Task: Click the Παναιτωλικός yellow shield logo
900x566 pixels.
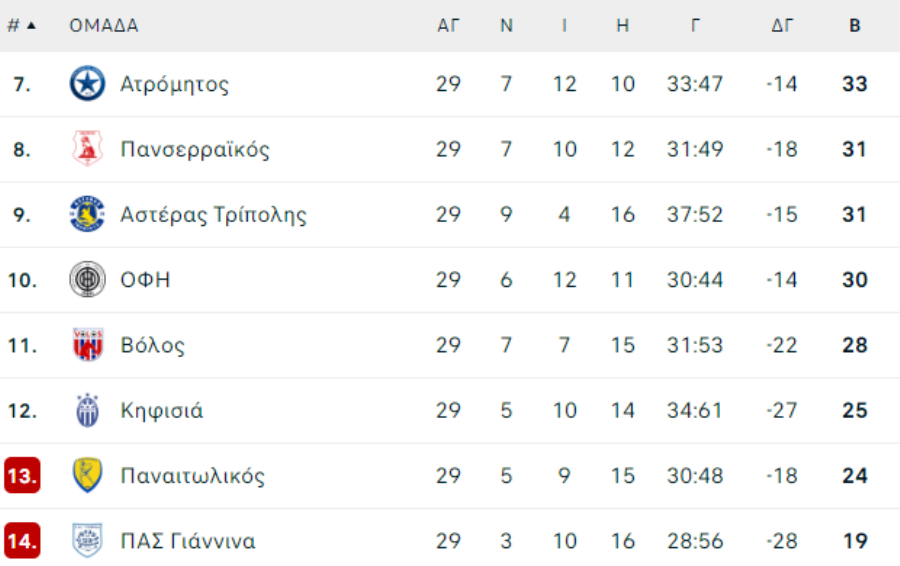Action: point(87,475)
